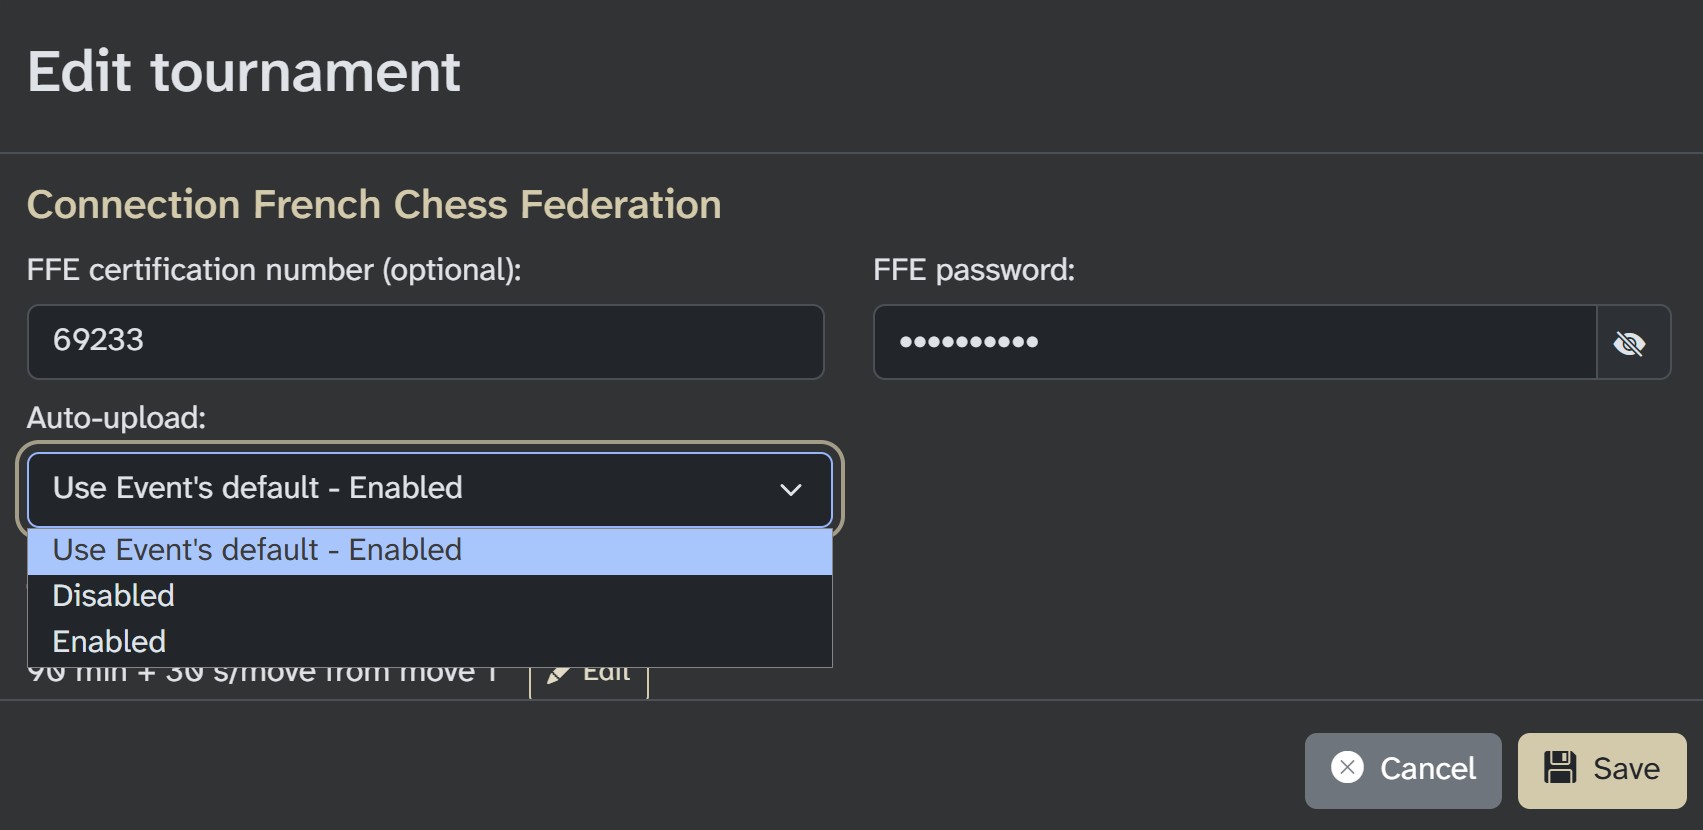The width and height of the screenshot is (1703, 830).
Task: Click the floppy disk icon on Save button
Action: tap(1560, 769)
